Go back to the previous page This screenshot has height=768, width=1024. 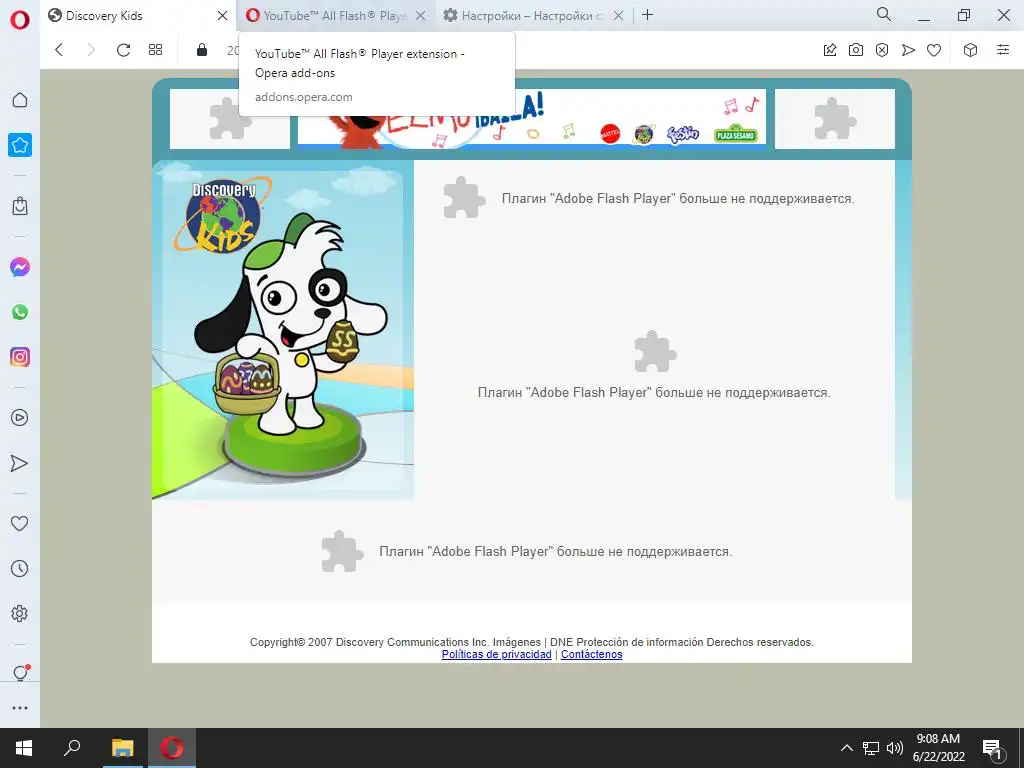(x=59, y=50)
